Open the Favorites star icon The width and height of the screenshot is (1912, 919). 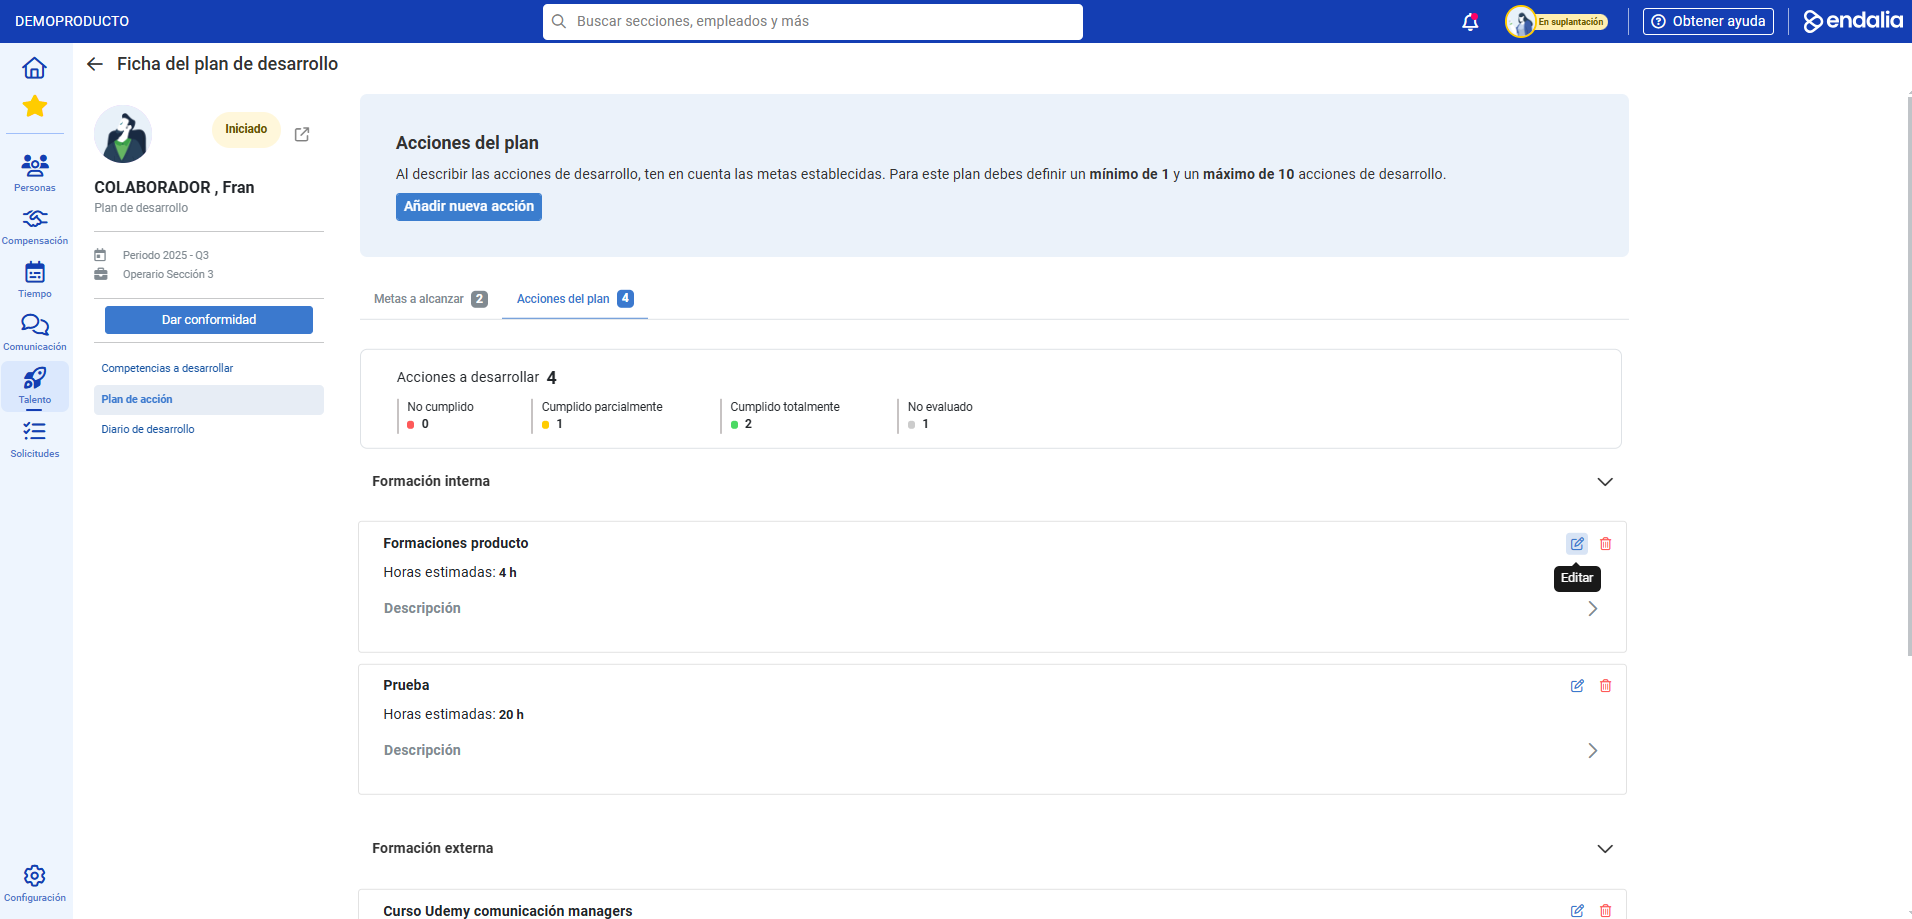35,106
